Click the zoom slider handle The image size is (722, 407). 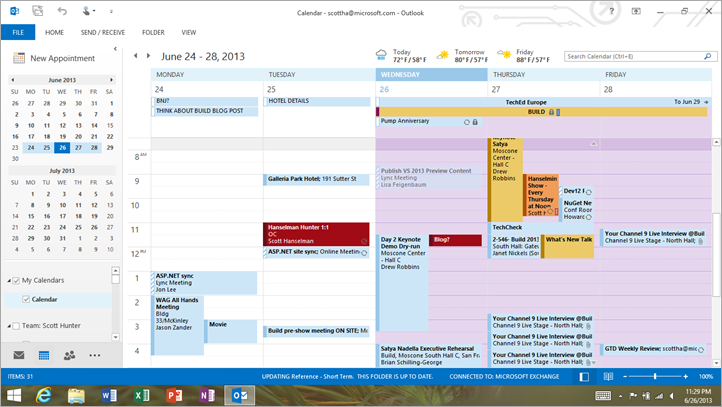(x=655, y=377)
